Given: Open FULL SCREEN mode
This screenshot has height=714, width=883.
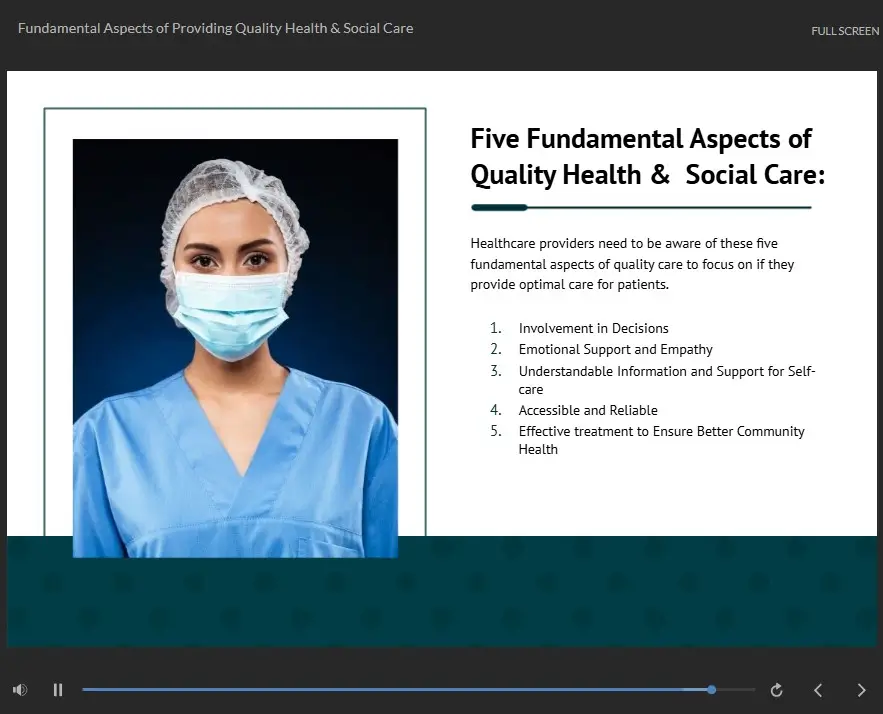Looking at the screenshot, I should coord(845,31).
